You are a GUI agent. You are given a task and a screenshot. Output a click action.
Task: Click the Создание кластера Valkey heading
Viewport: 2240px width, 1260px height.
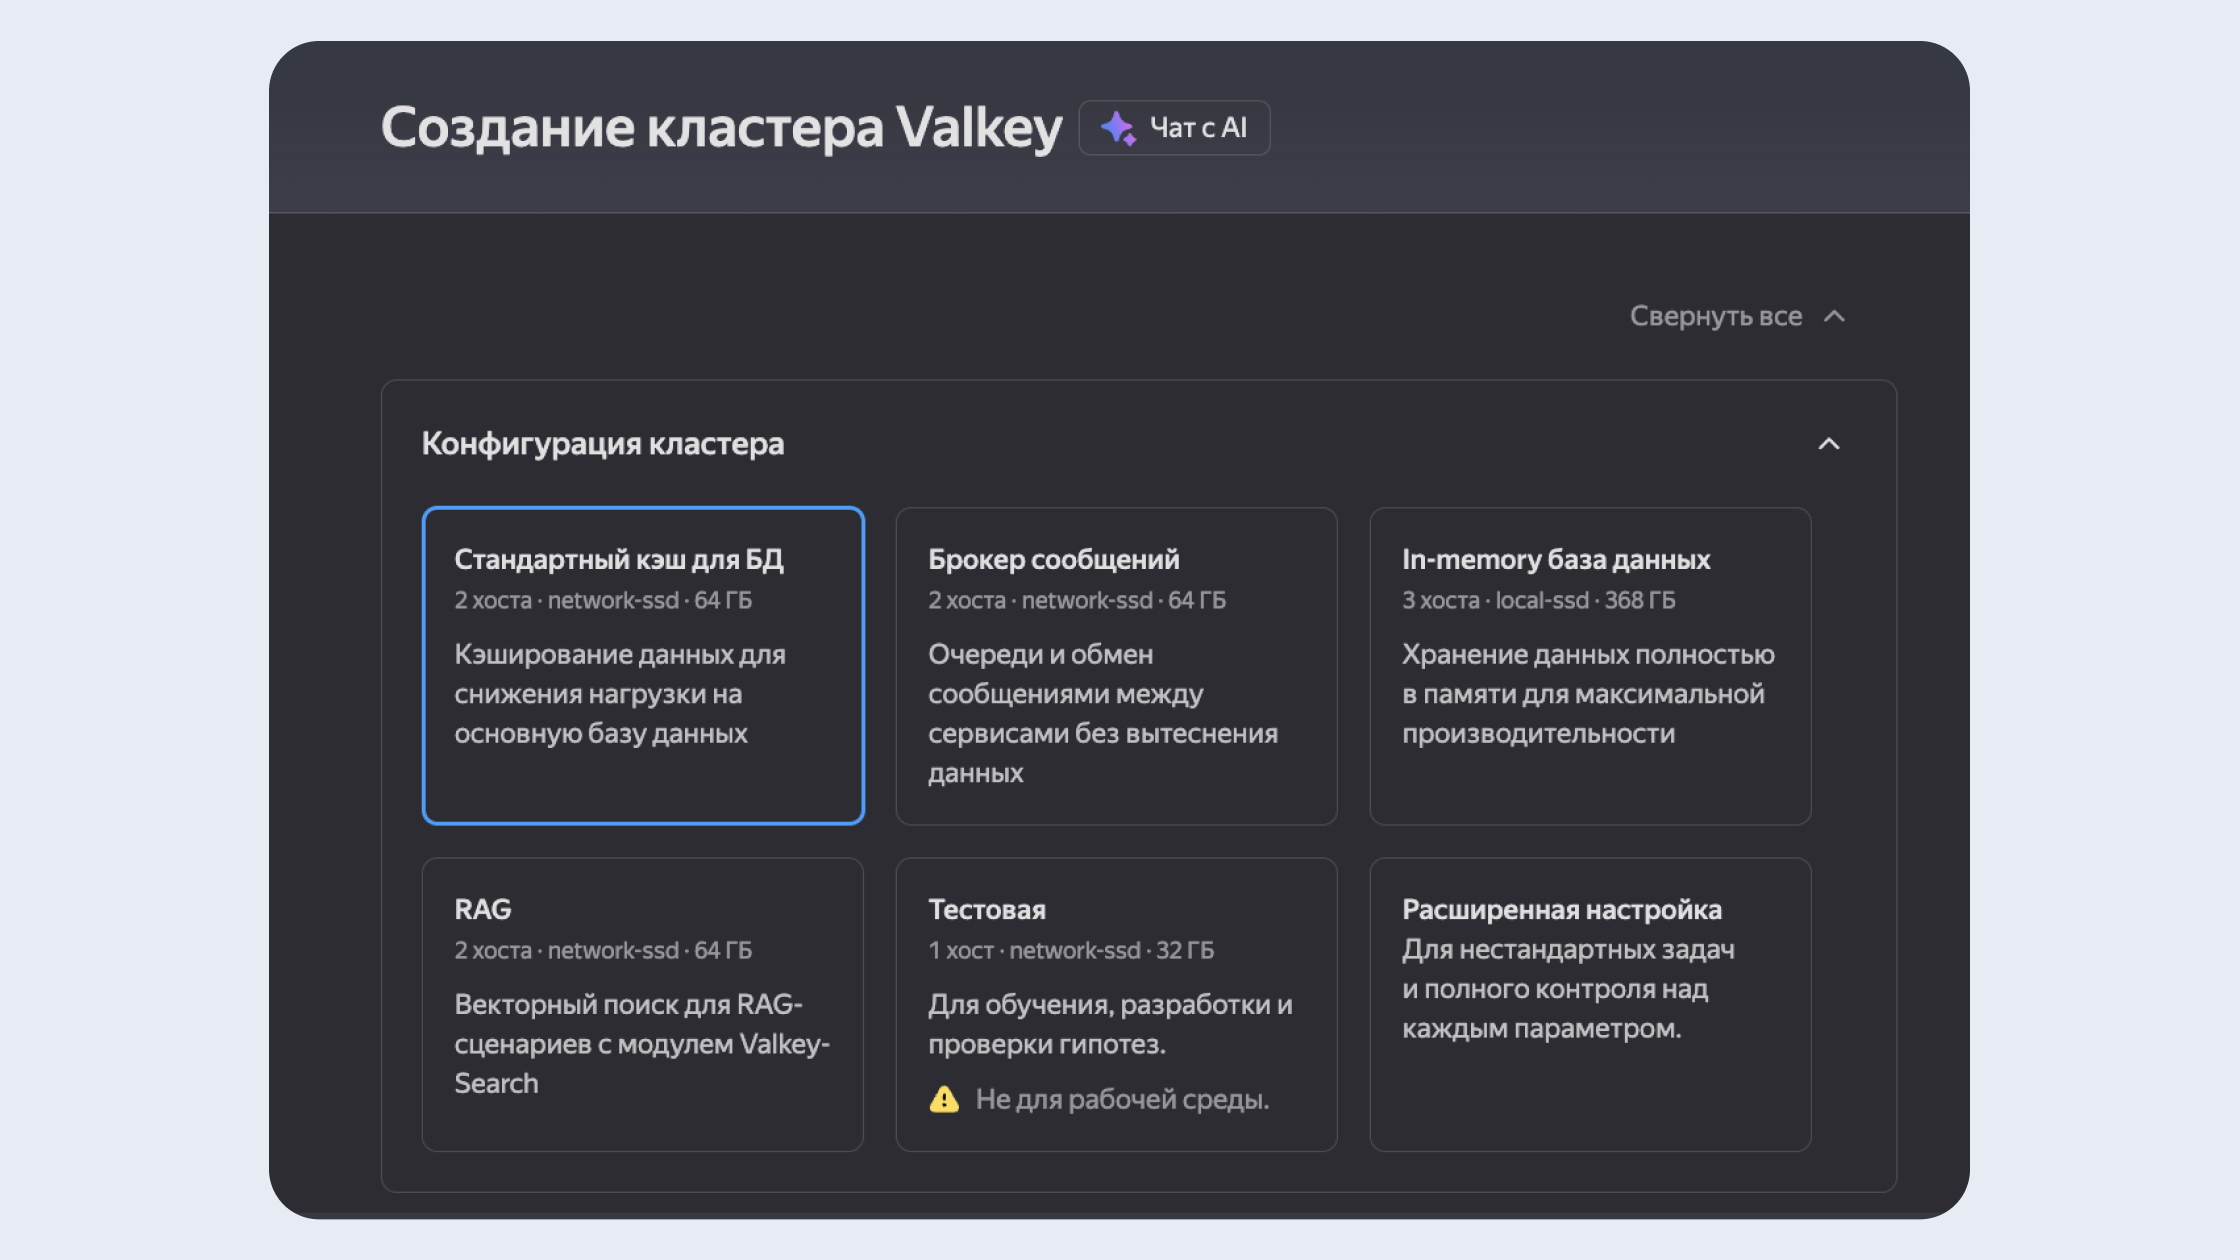721,128
